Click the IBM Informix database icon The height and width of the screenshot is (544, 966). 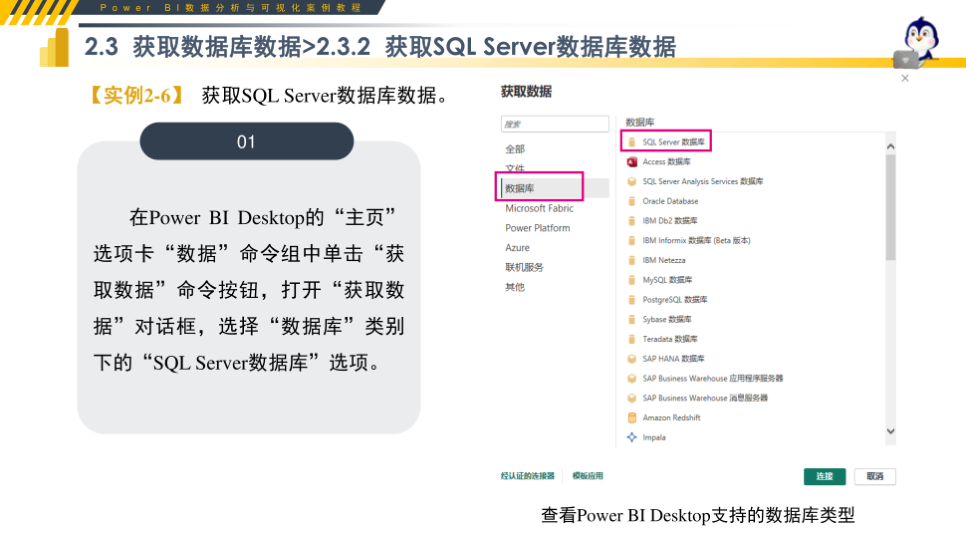tap(631, 240)
